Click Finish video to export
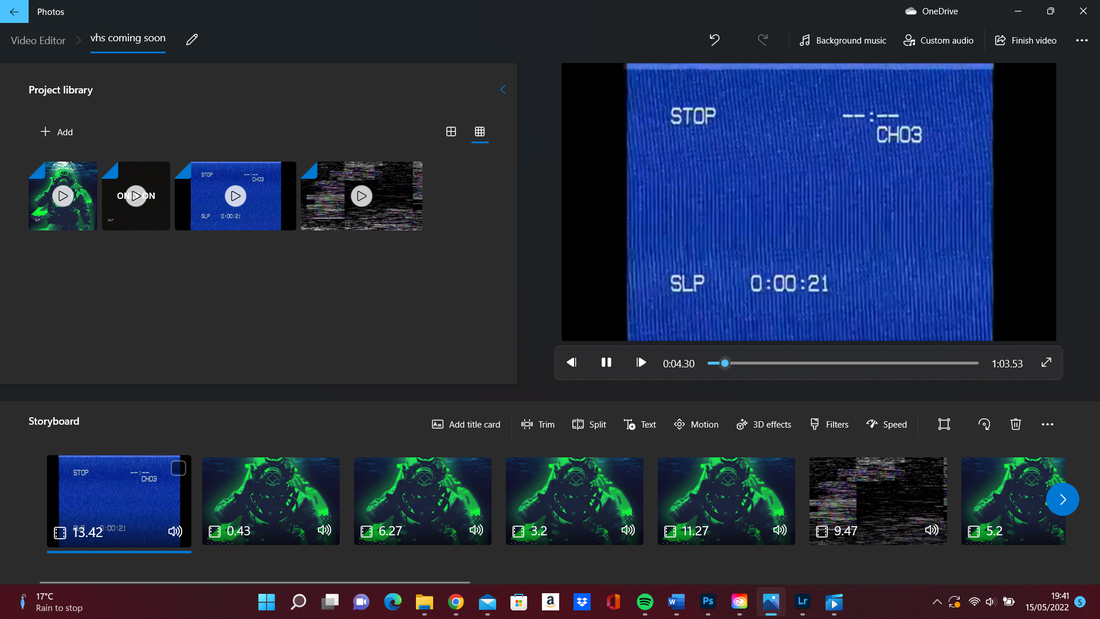 [1026, 40]
